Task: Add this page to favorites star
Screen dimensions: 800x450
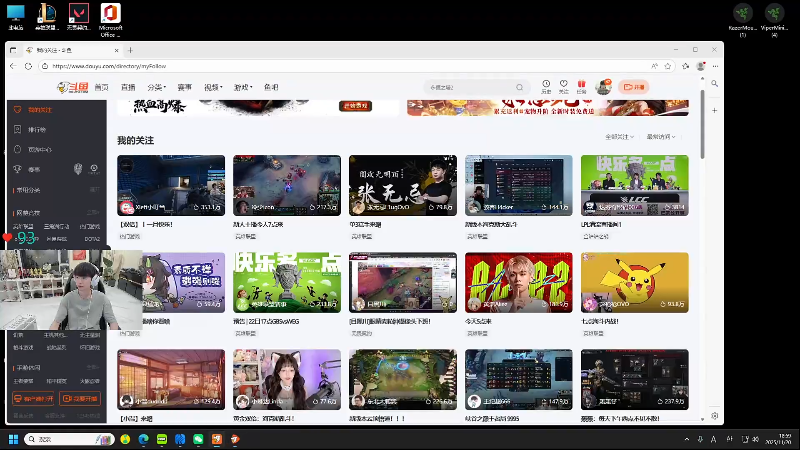Action: pos(667,66)
